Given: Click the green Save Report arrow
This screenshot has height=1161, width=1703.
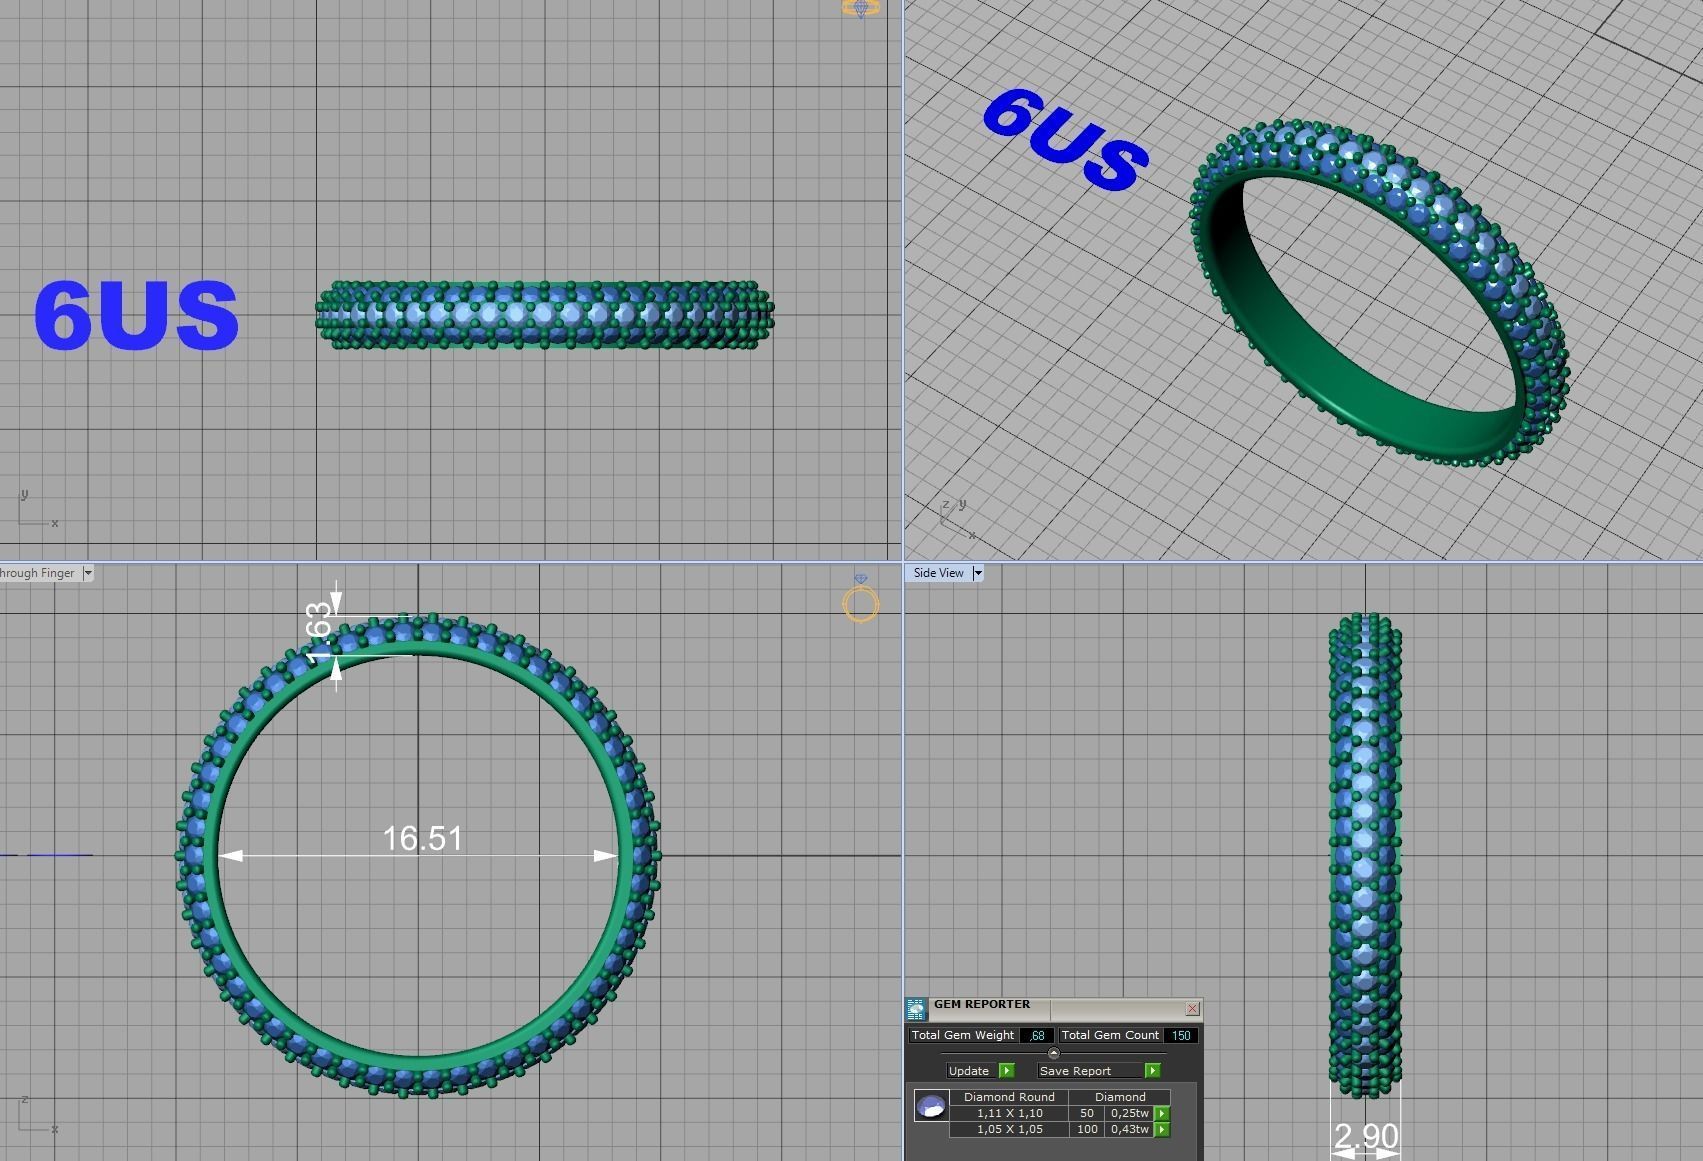Looking at the screenshot, I should click(x=1152, y=1071).
